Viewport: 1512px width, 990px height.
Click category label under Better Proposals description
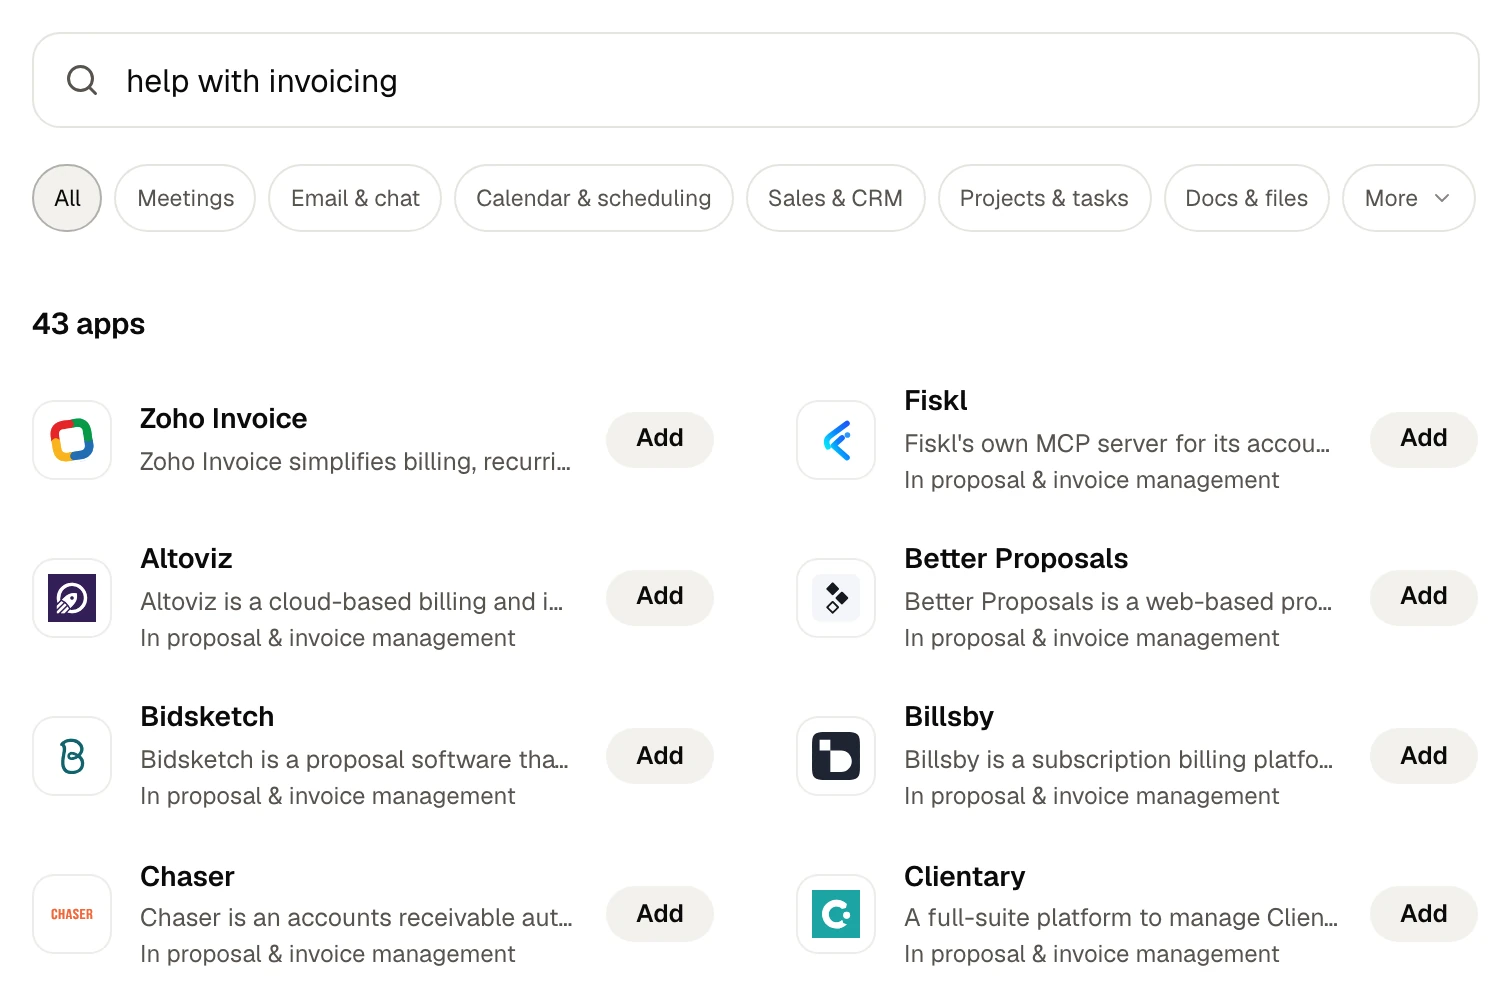click(x=1091, y=638)
